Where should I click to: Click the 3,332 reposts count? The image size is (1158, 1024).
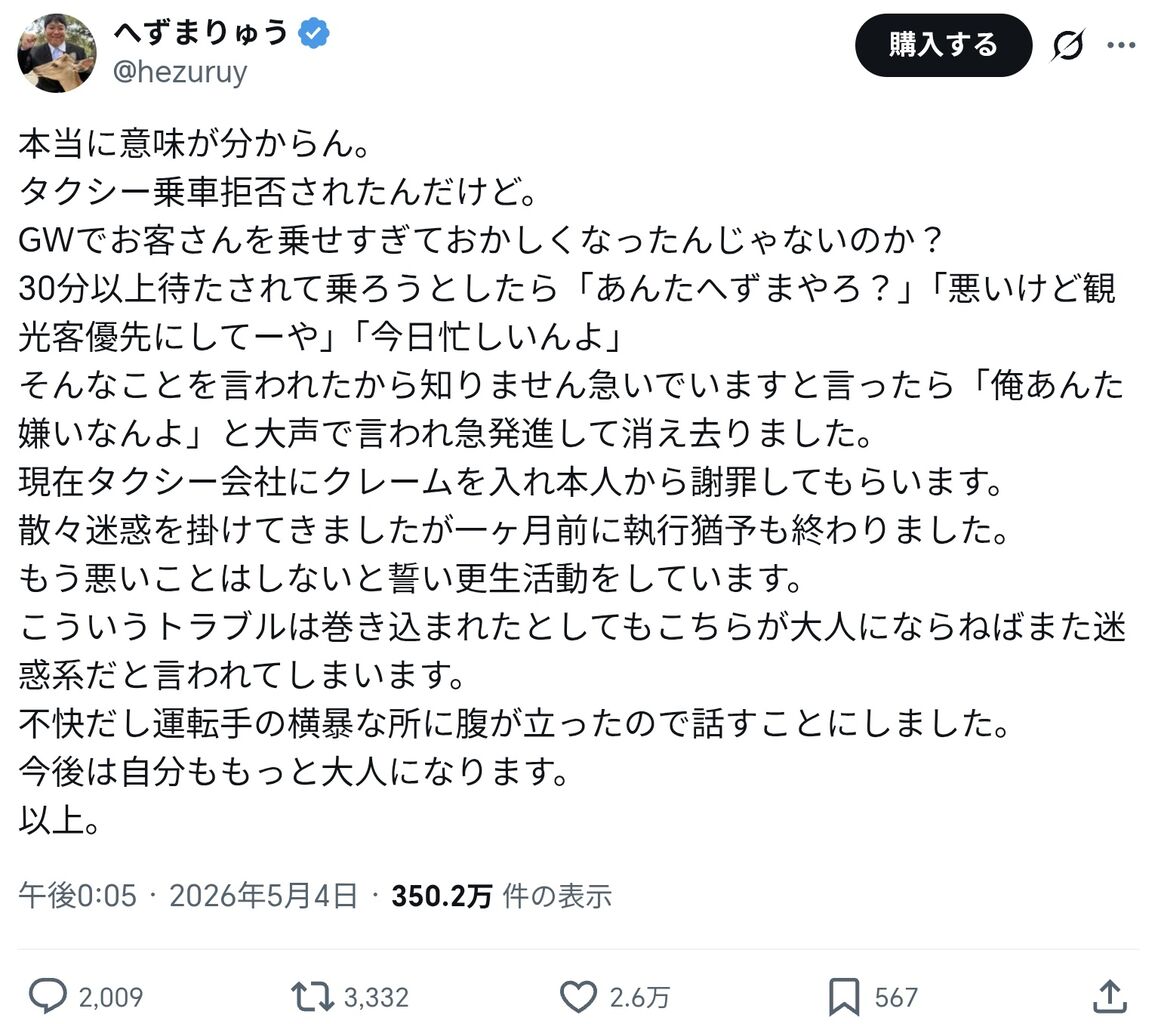coord(377,997)
